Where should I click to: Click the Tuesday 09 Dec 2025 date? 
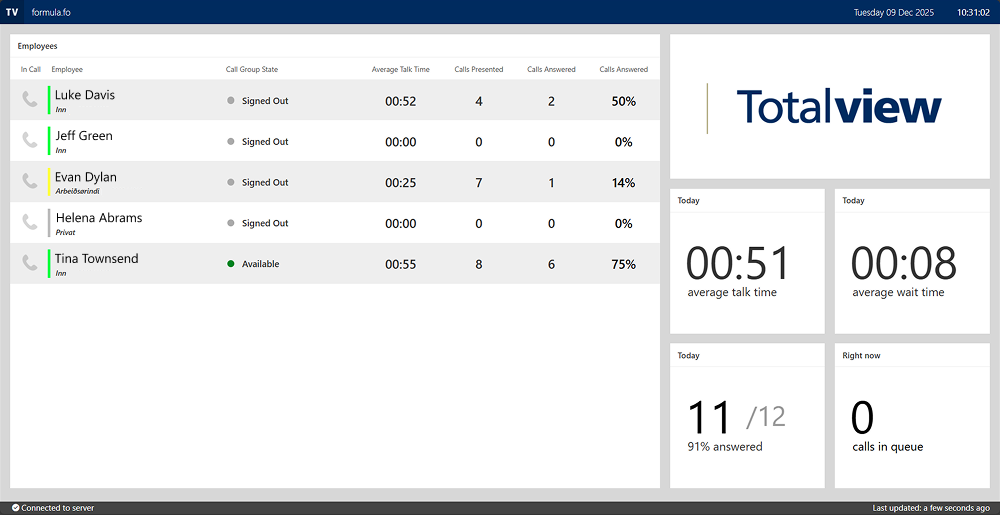(x=892, y=12)
